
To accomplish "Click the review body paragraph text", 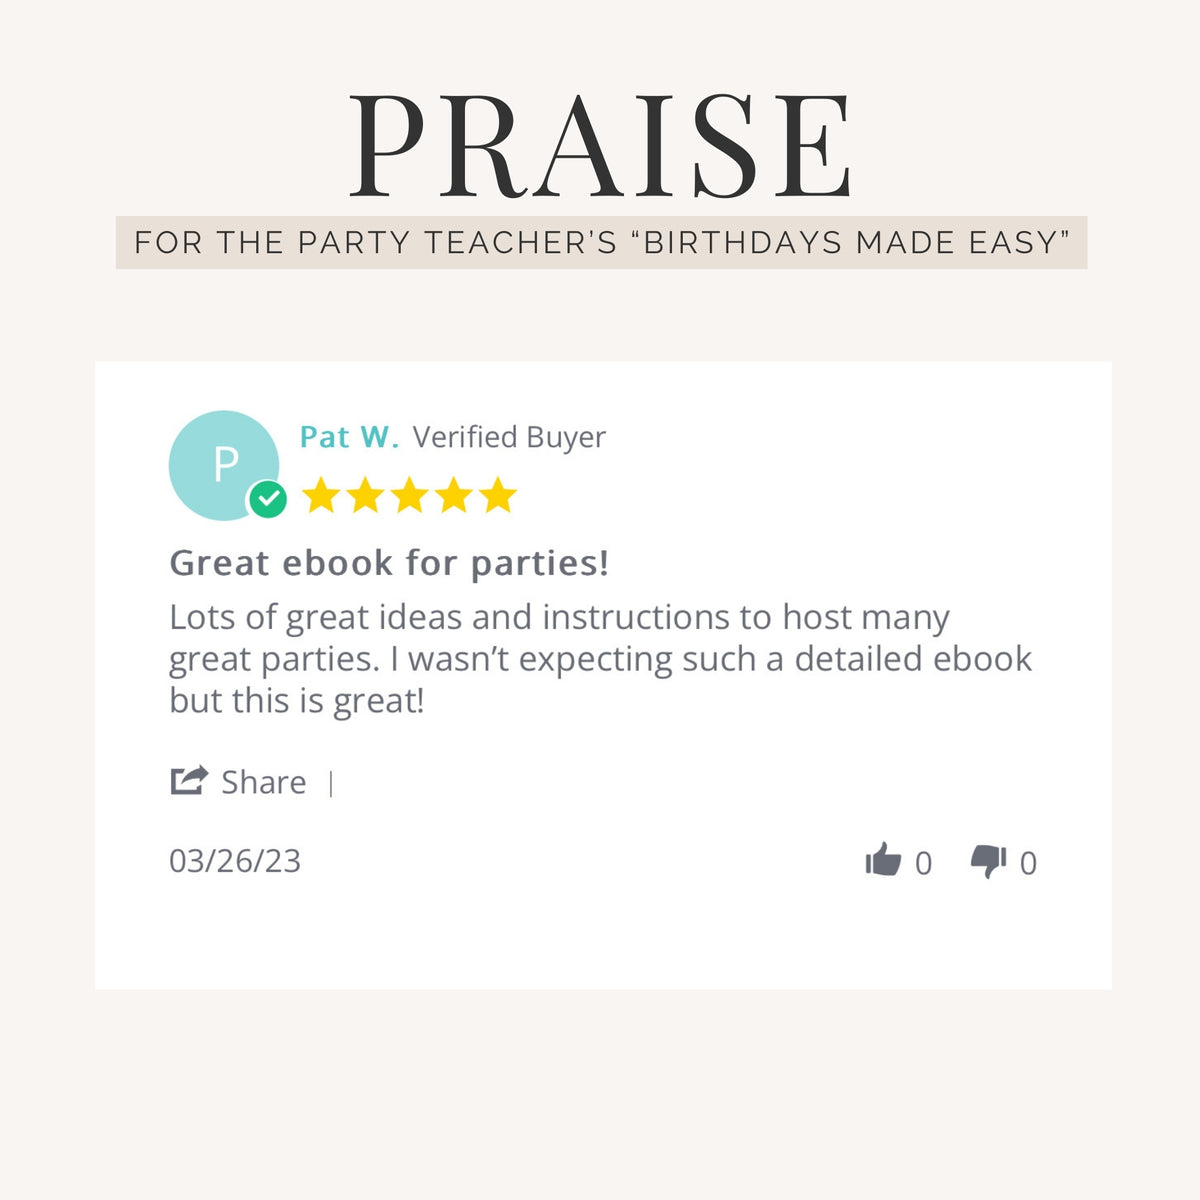I will tap(600, 659).
